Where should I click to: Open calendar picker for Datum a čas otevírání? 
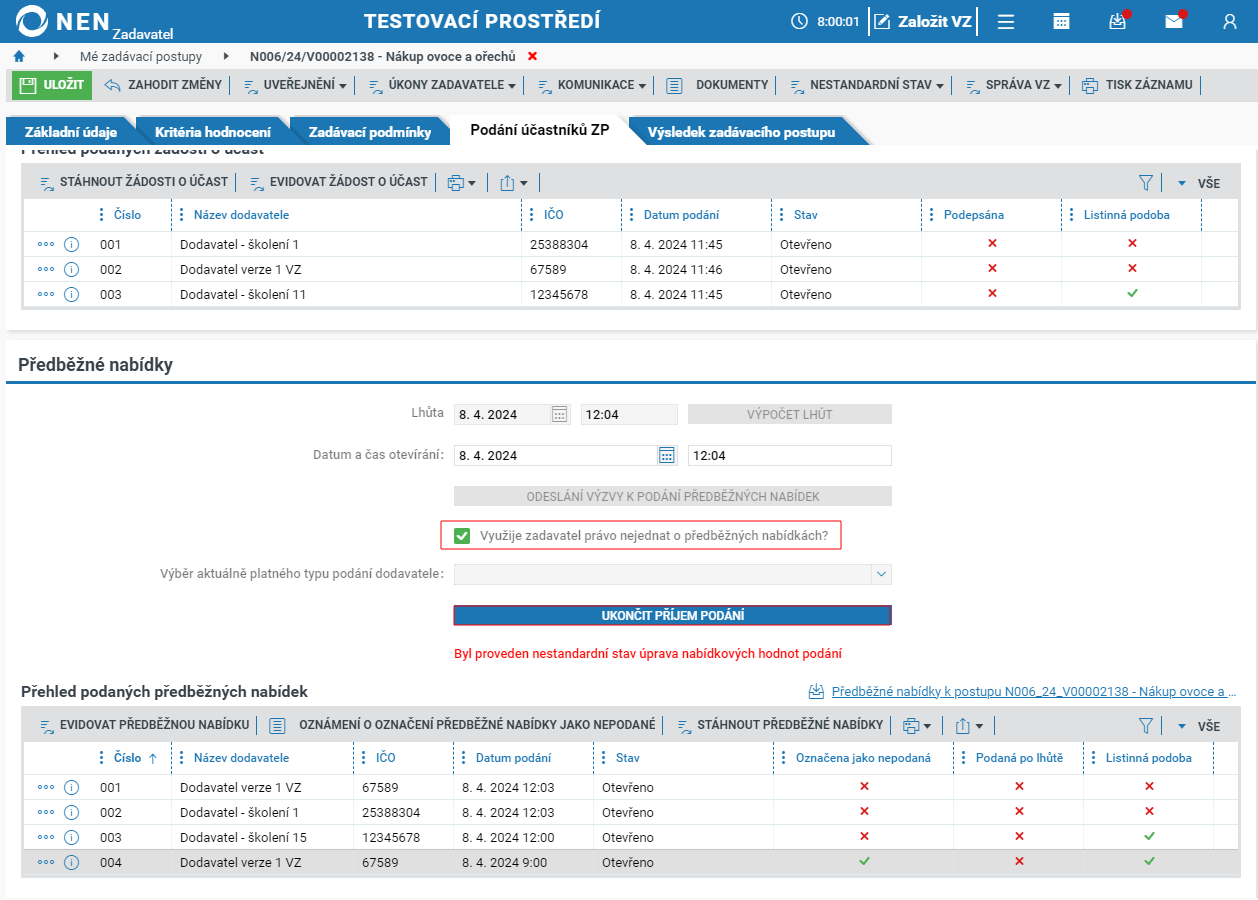[x=667, y=455]
